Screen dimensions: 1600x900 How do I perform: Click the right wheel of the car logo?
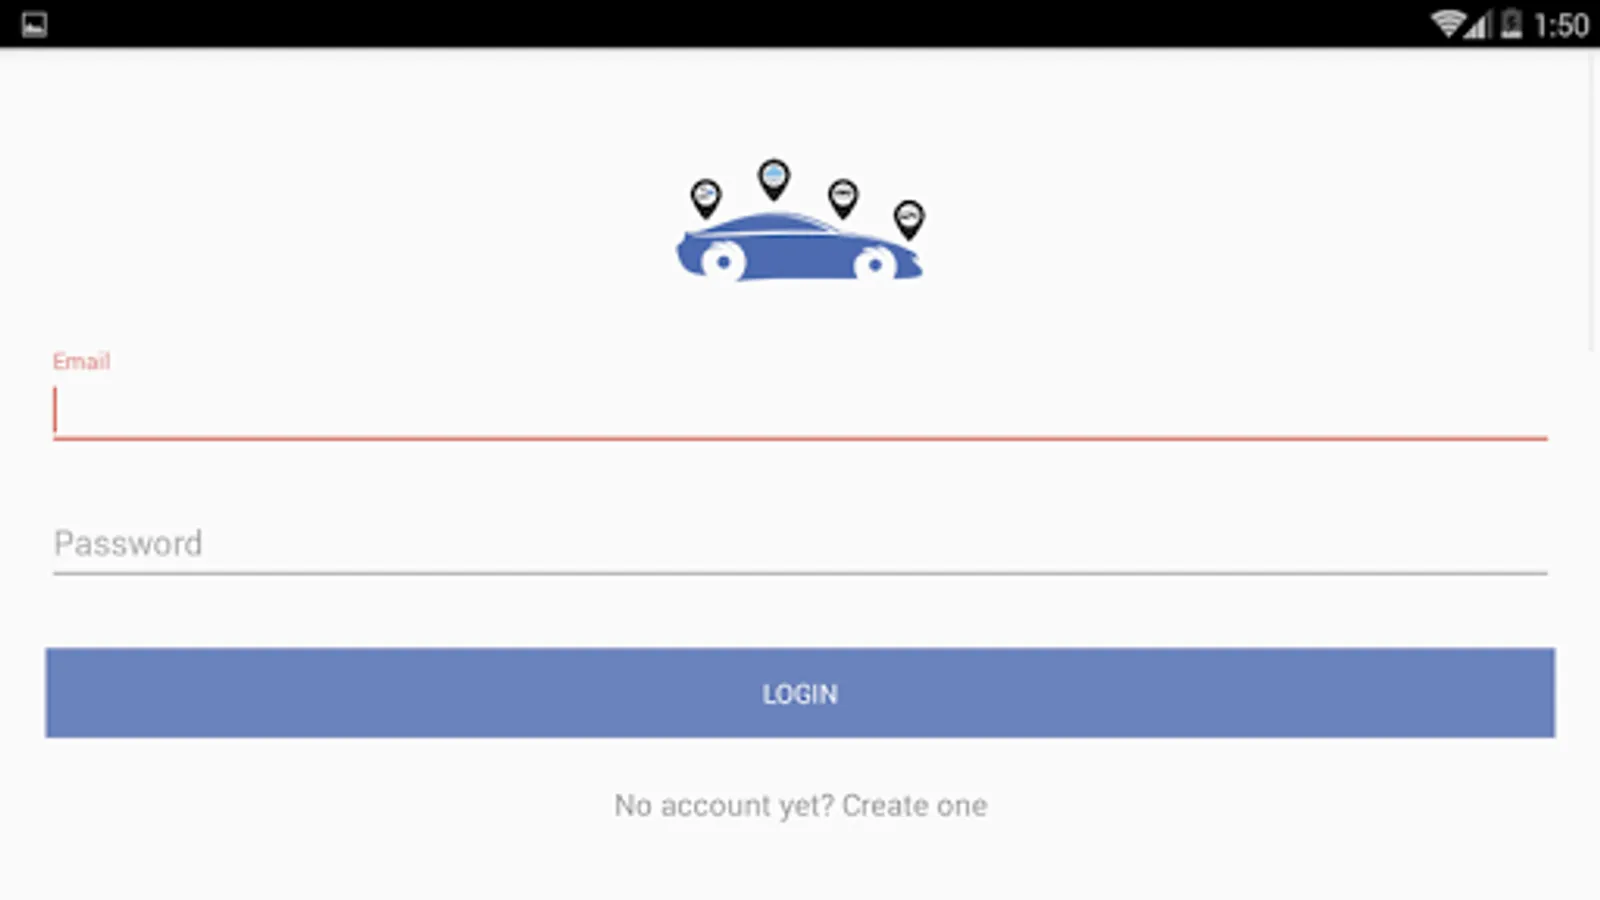(x=874, y=264)
